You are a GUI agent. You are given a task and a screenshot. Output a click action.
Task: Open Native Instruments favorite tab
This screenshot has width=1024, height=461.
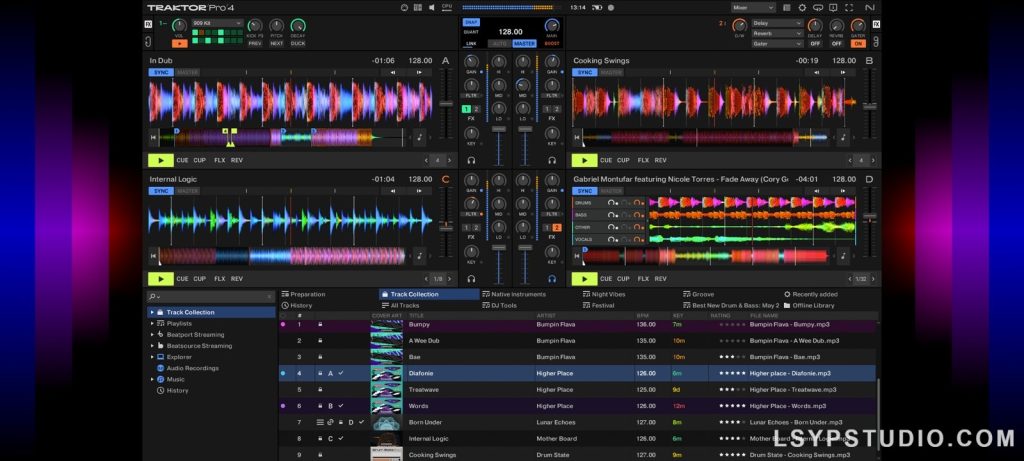coord(514,294)
